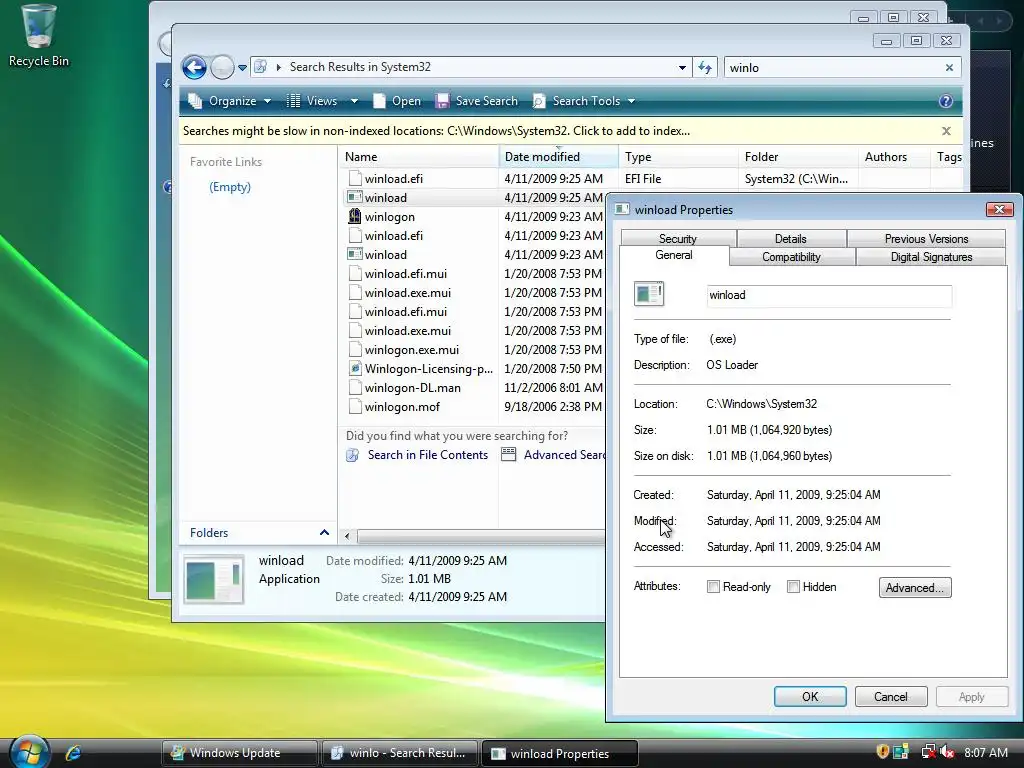
Task: Select winlogon-DL.man file
Action: coord(413,388)
